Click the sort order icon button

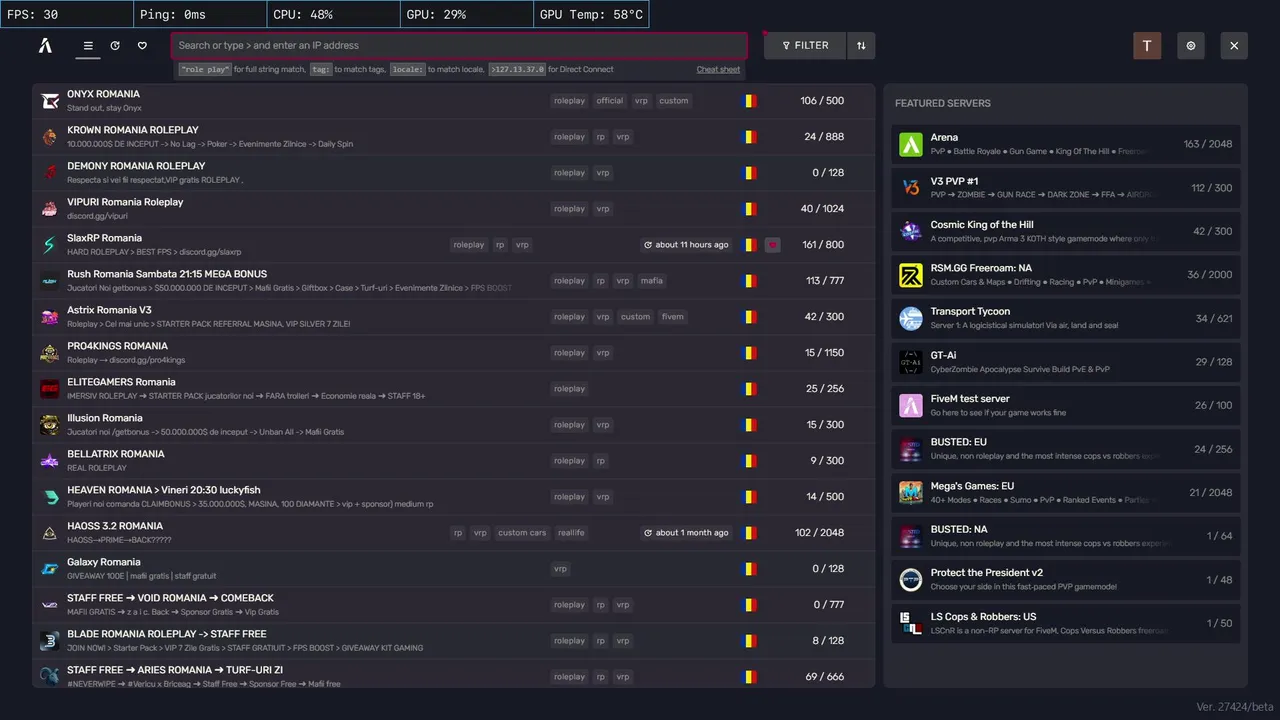point(861,45)
